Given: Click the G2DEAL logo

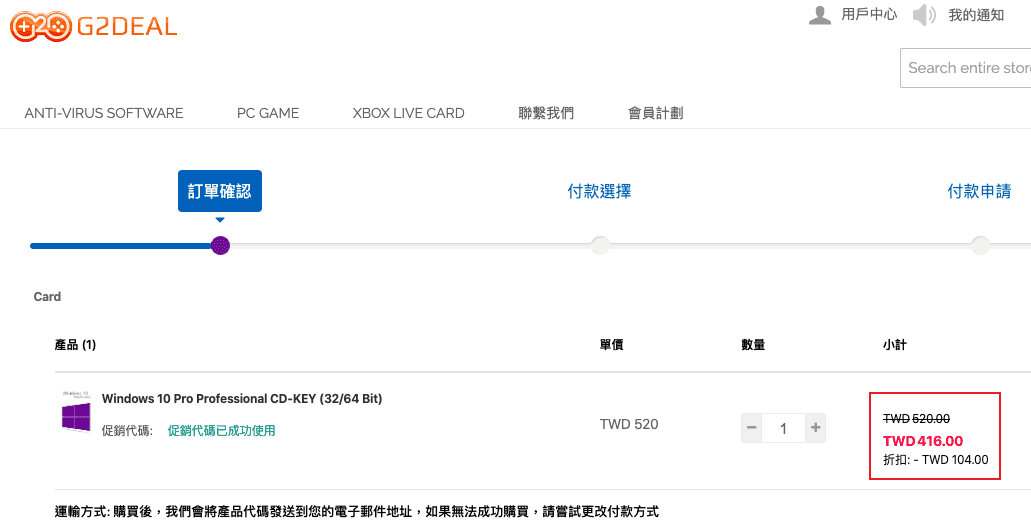Looking at the screenshot, I should point(93,26).
